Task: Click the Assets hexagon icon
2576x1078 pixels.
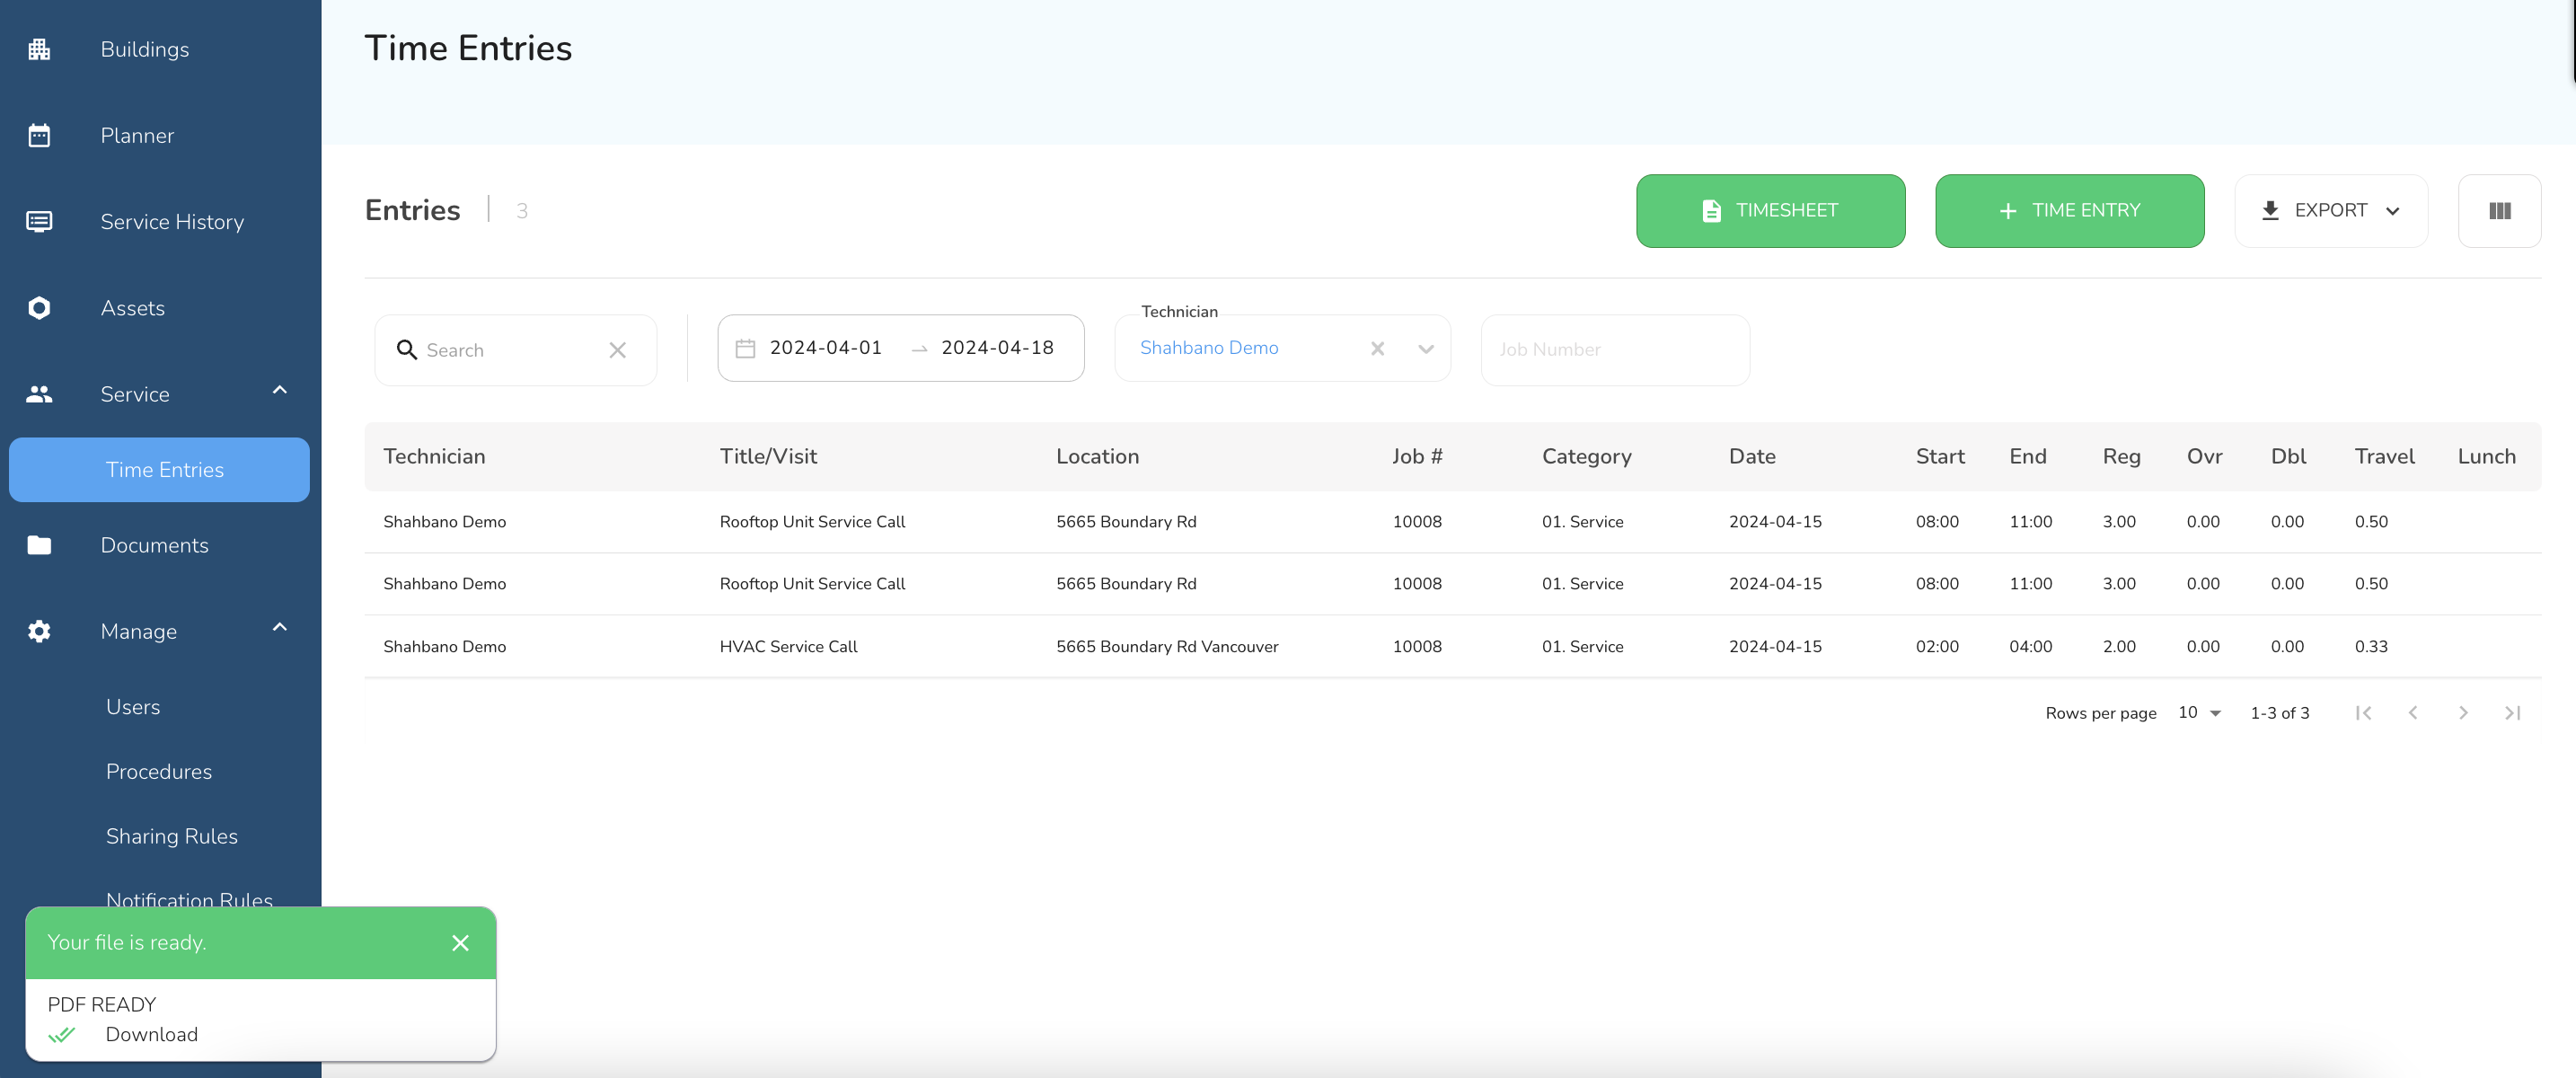Action: point(39,307)
